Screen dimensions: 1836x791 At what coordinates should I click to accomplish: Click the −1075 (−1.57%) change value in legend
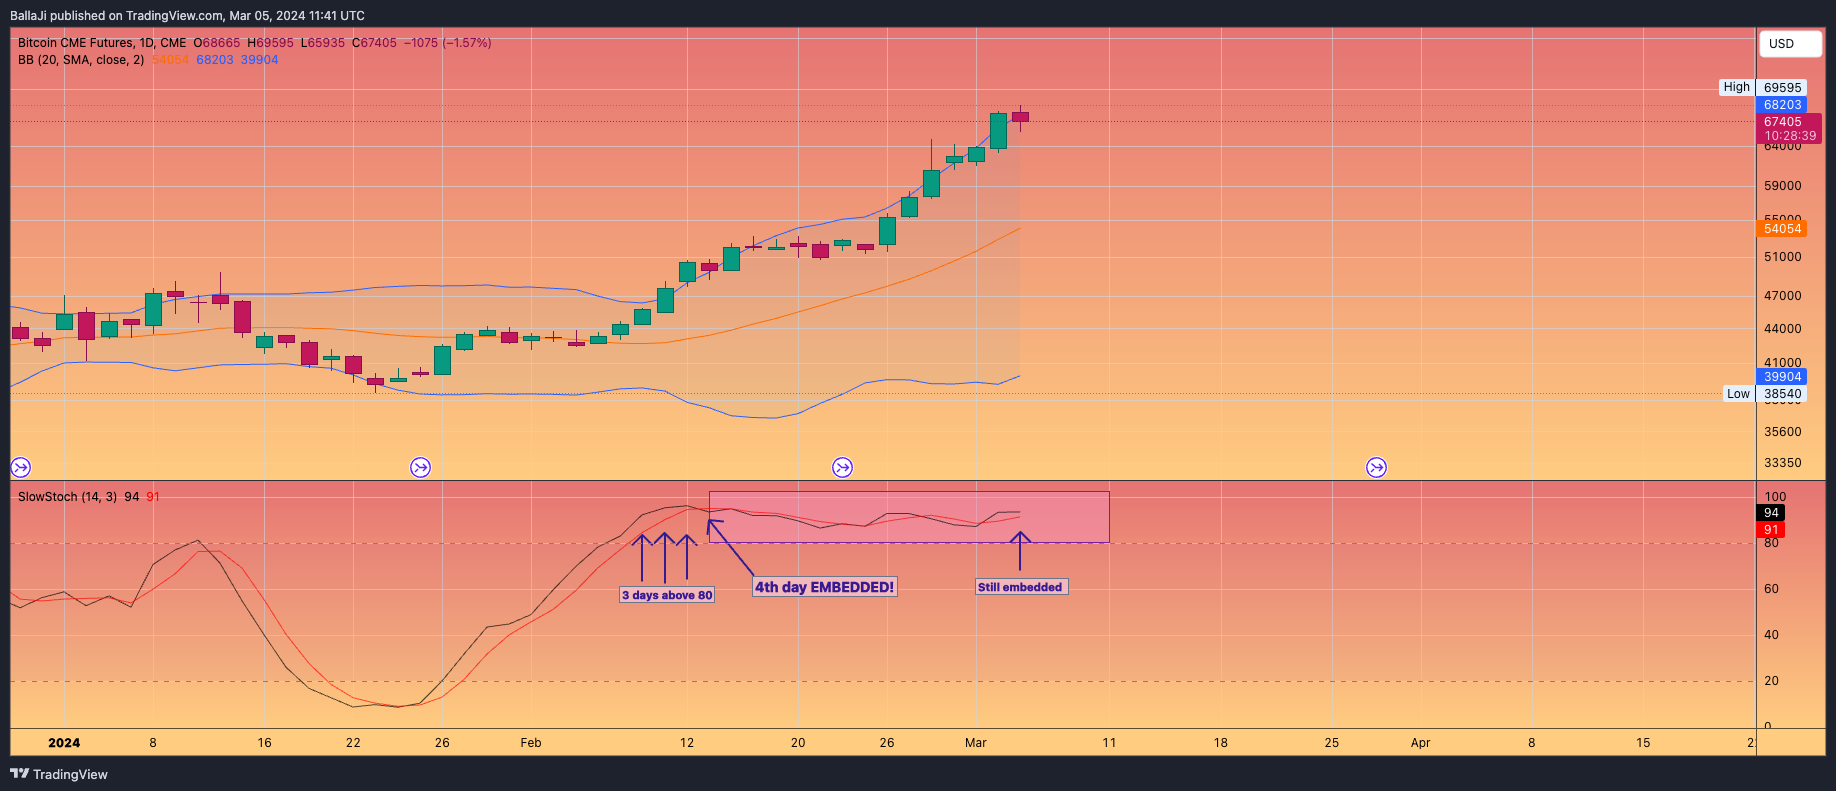click(x=447, y=43)
